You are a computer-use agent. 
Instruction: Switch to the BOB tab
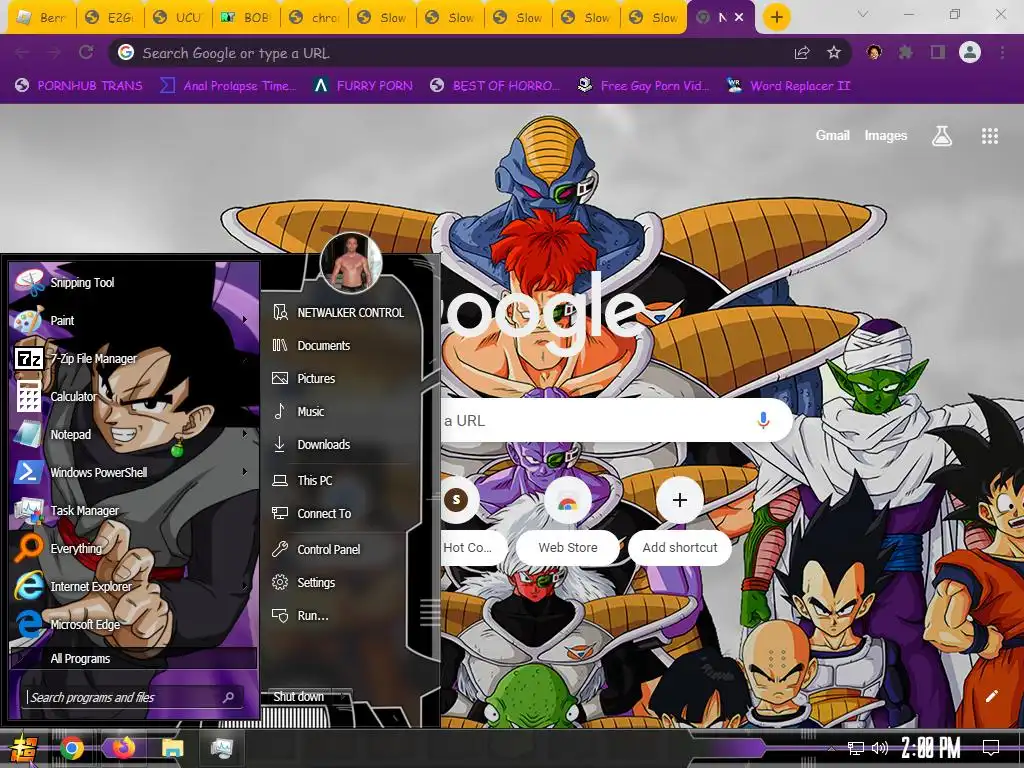pos(246,18)
